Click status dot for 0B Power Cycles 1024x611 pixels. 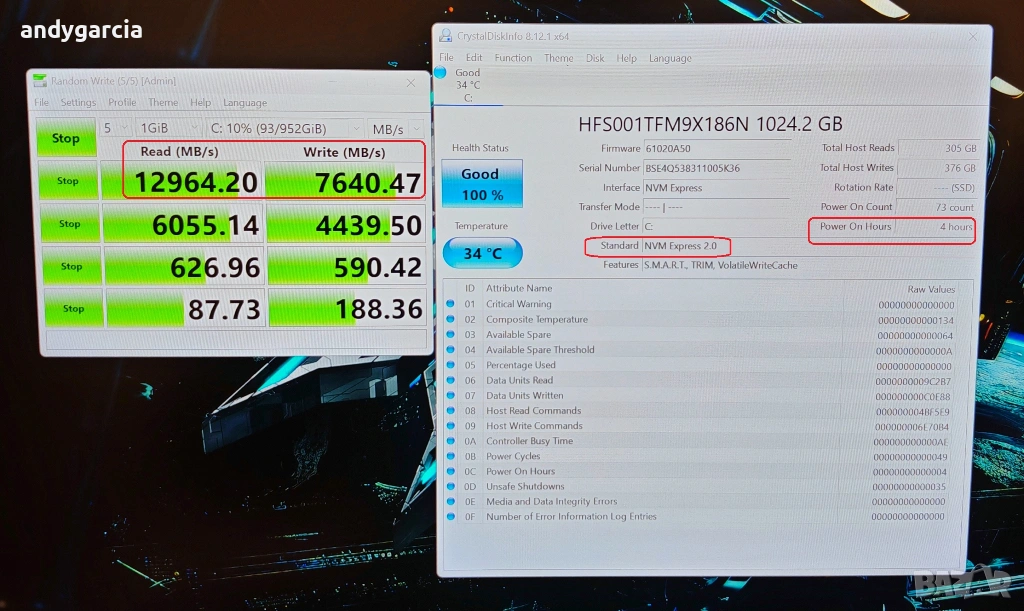point(450,456)
